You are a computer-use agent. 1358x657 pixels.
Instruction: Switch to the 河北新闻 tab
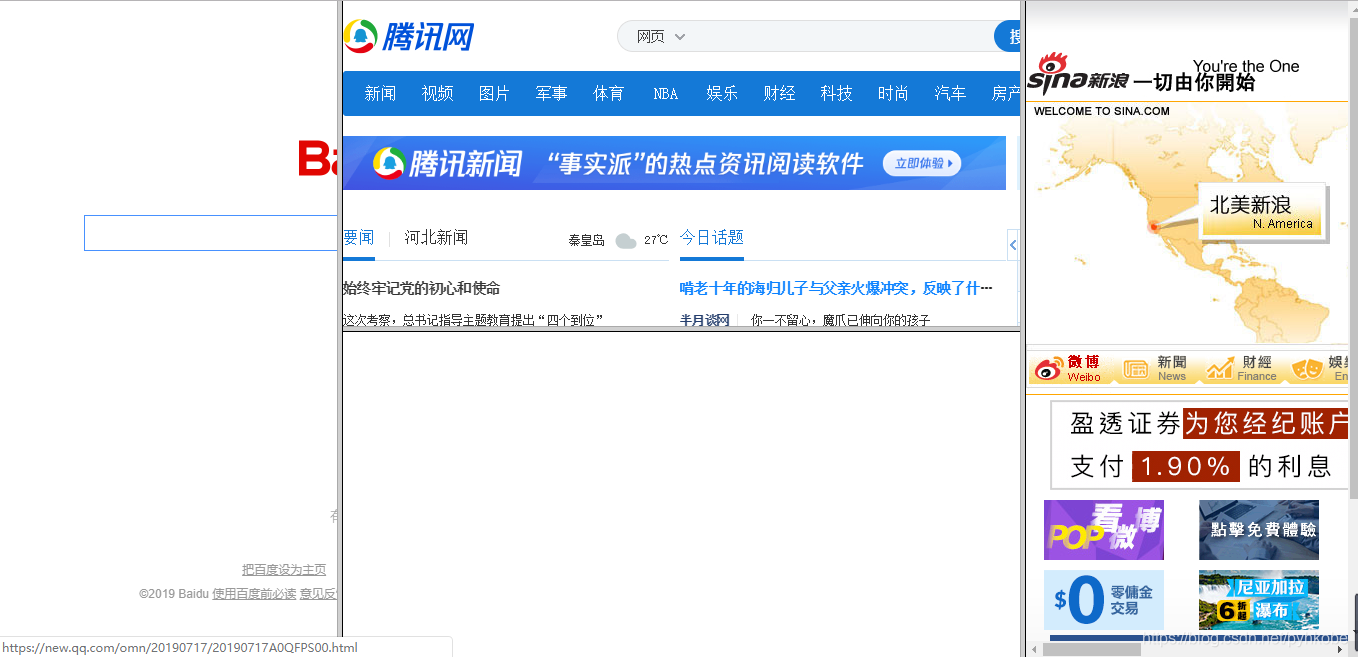(436, 238)
